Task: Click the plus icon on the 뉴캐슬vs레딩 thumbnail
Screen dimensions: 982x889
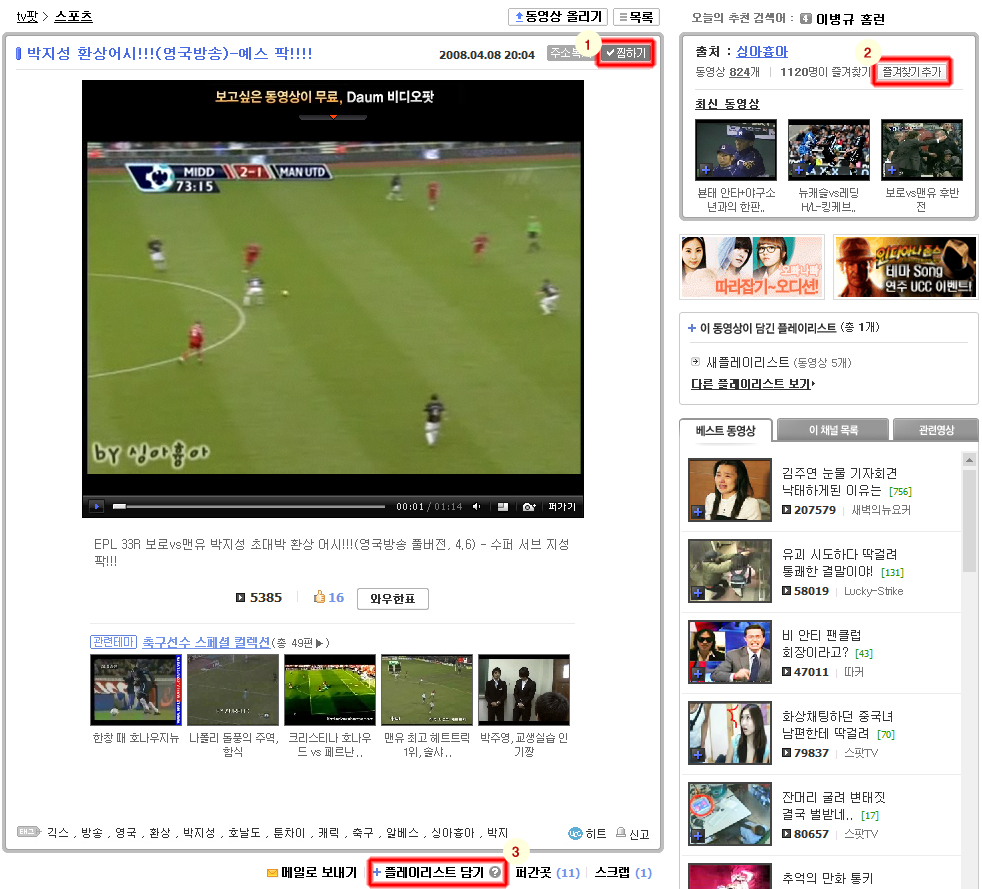Action: [x=799, y=170]
